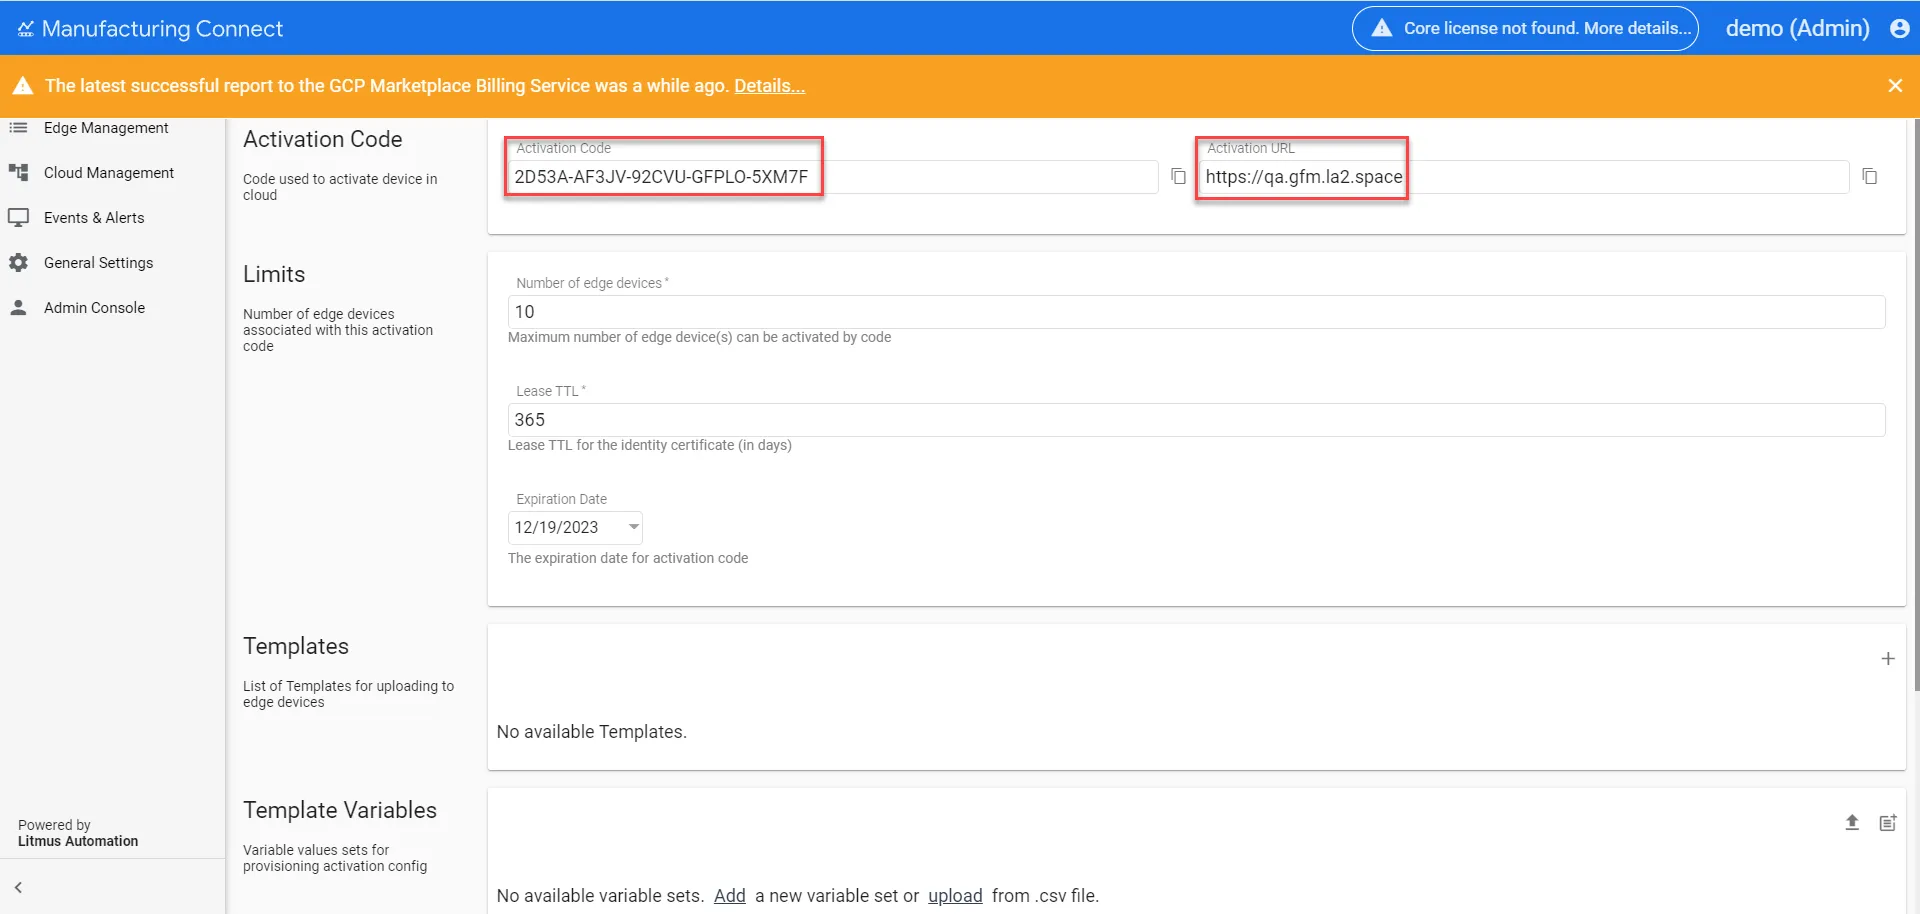Focus the Activation Code input field

[833, 177]
